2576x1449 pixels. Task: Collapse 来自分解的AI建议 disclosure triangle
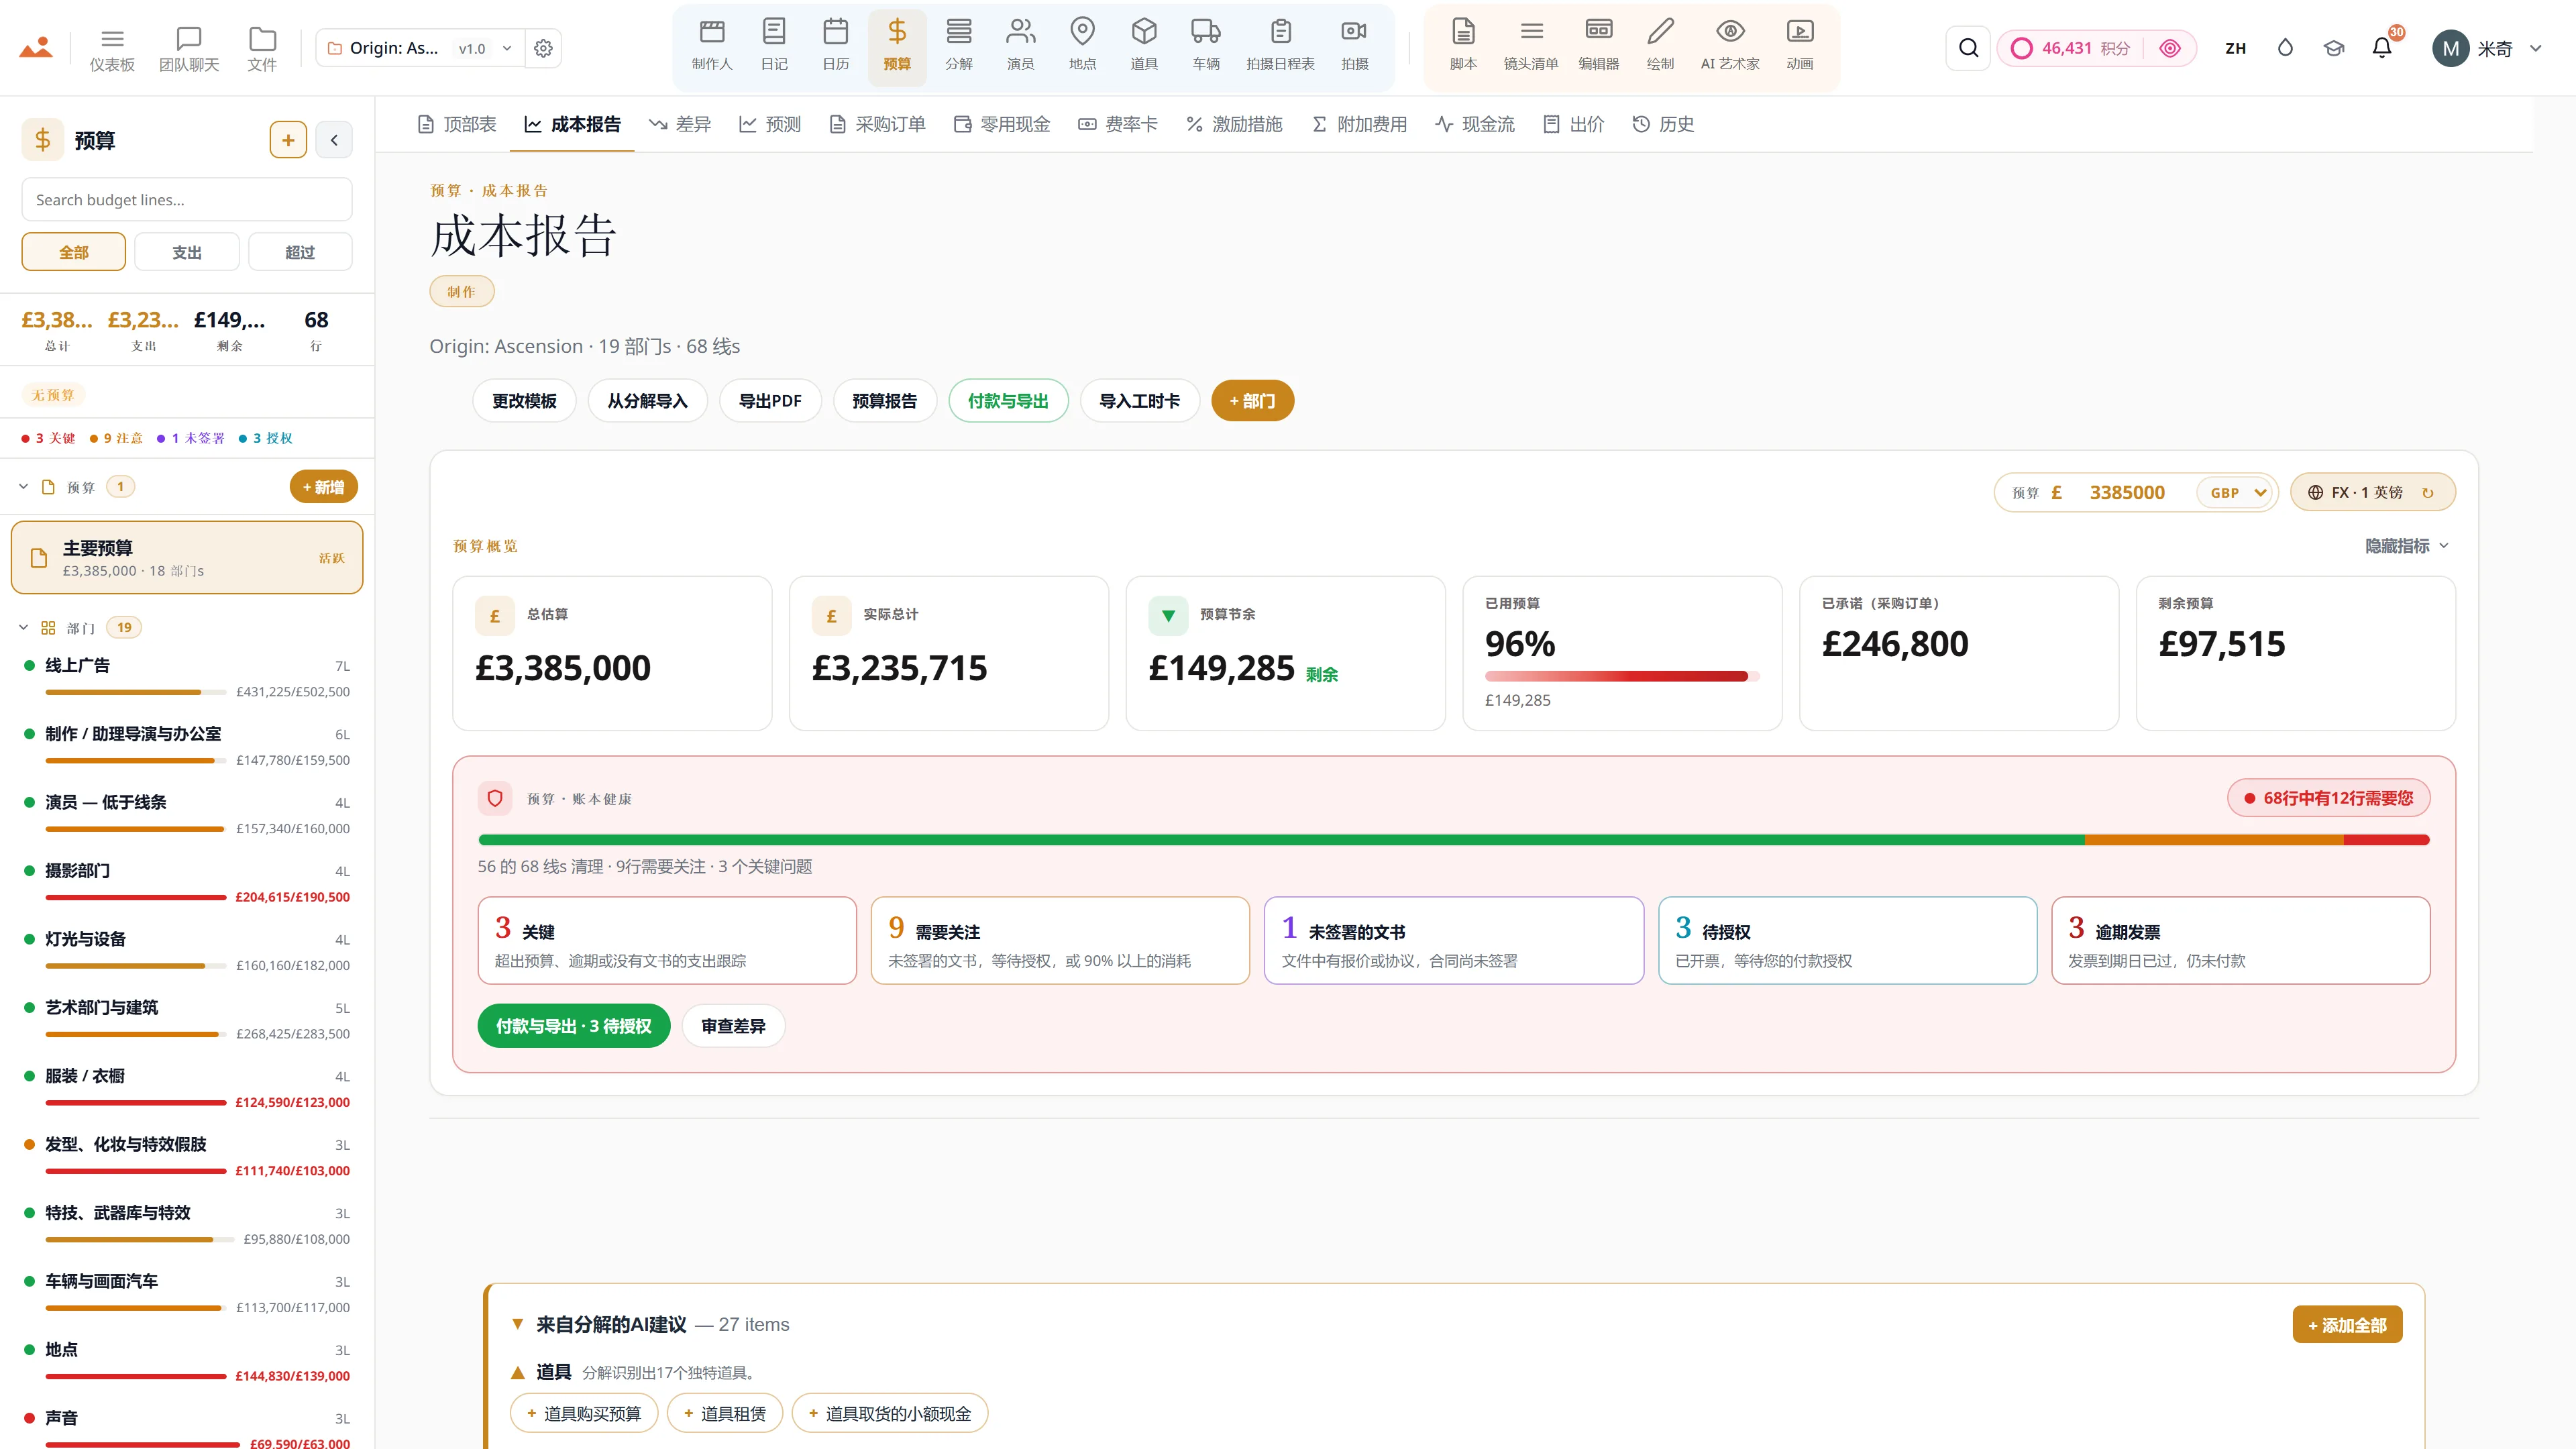click(518, 1324)
